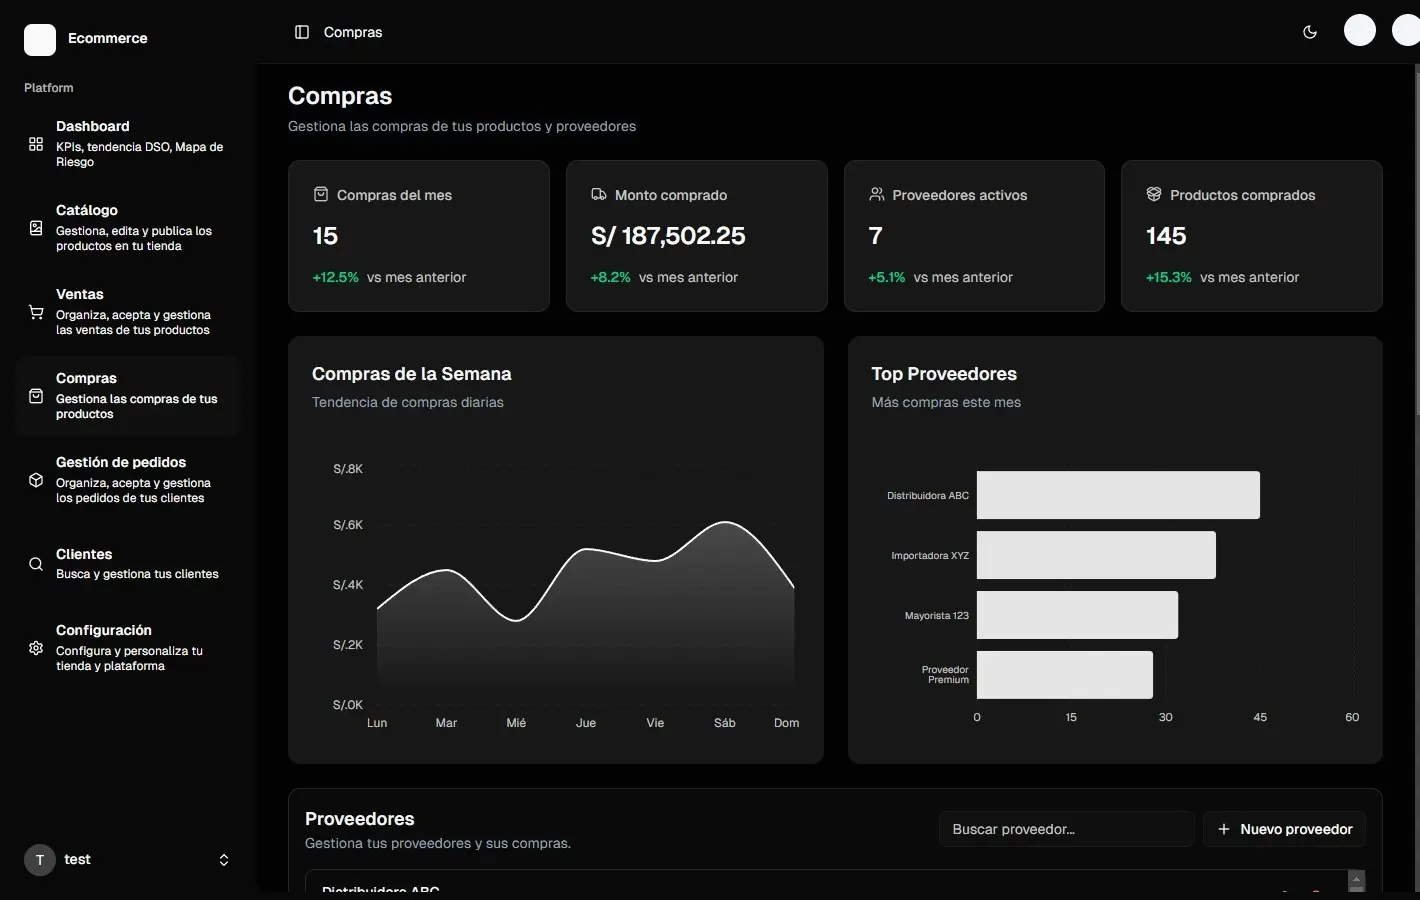Click the Compras del mes calendar icon
Viewport: 1420px width, 900px height.
(321, 194)
